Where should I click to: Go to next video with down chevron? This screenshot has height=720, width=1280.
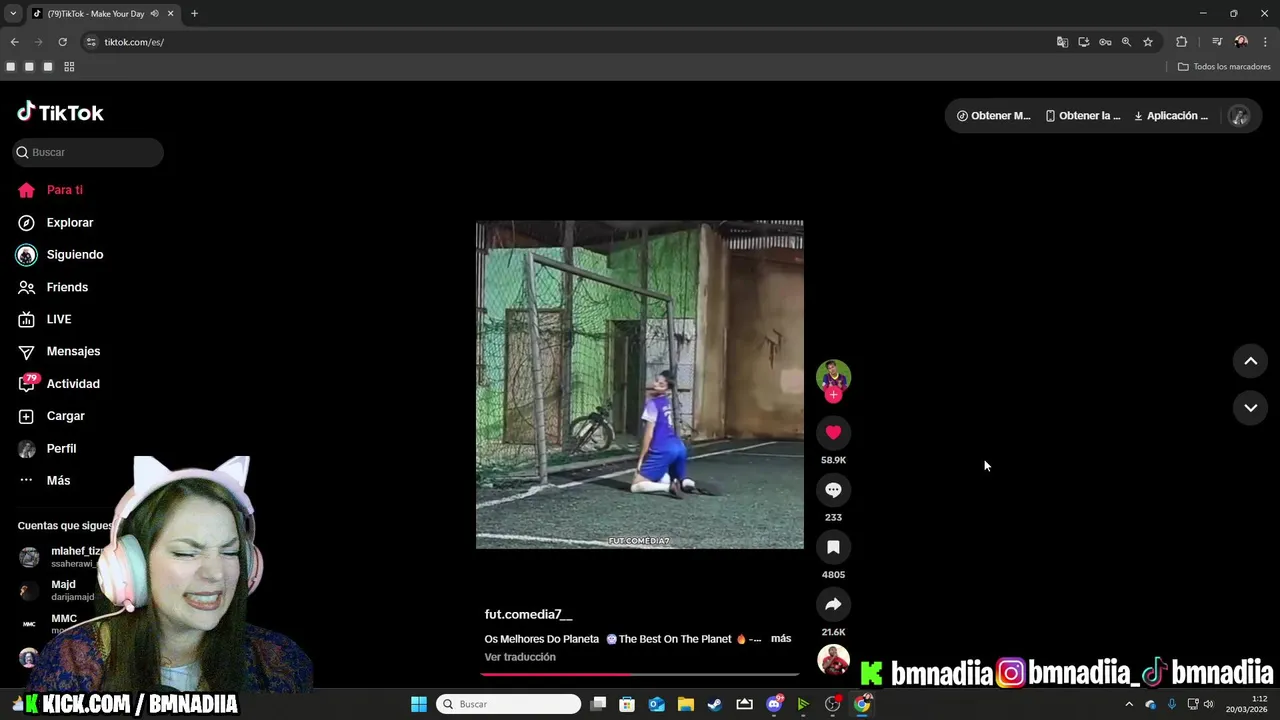point(1250,408)
